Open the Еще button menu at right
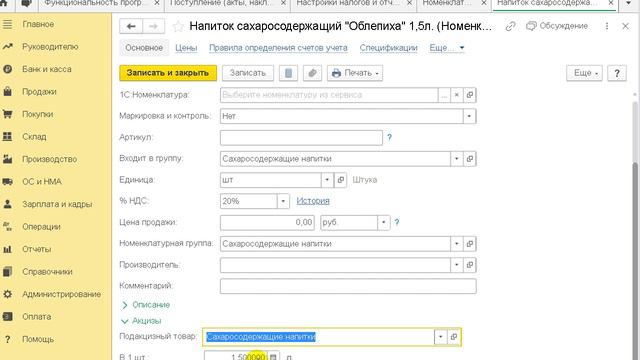 [584, 73]
